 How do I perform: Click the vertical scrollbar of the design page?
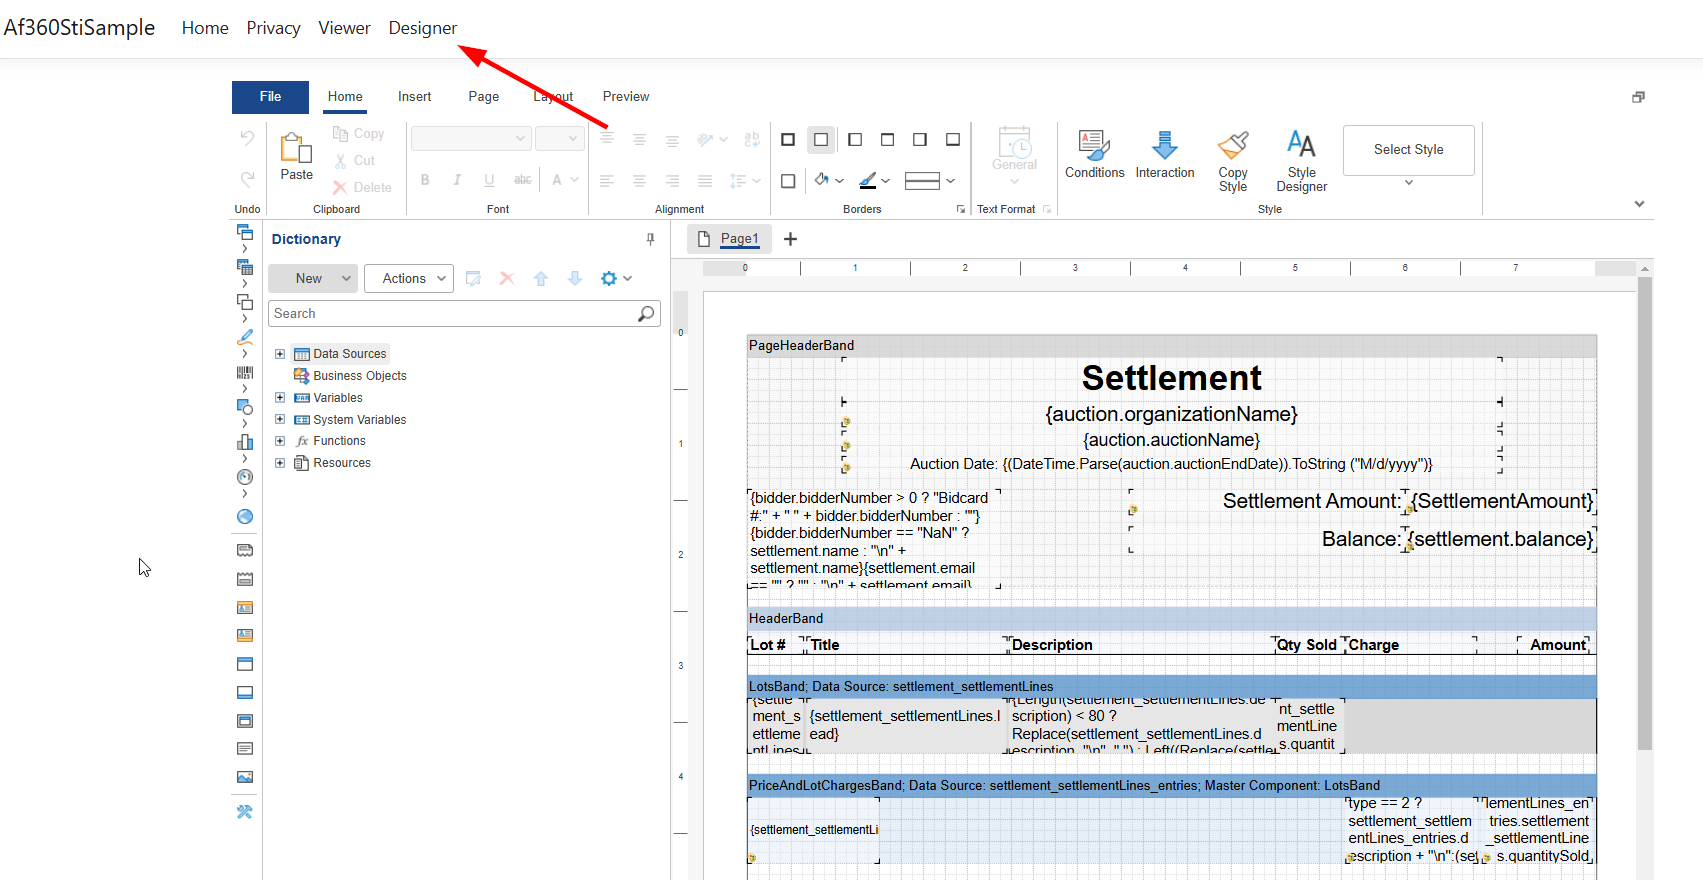[1645, 515]
